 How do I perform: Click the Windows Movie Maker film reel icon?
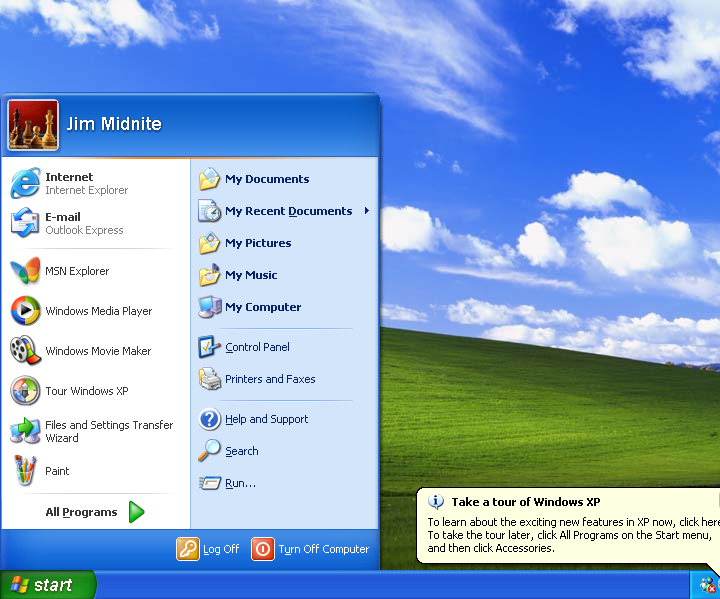coord(25,350)
